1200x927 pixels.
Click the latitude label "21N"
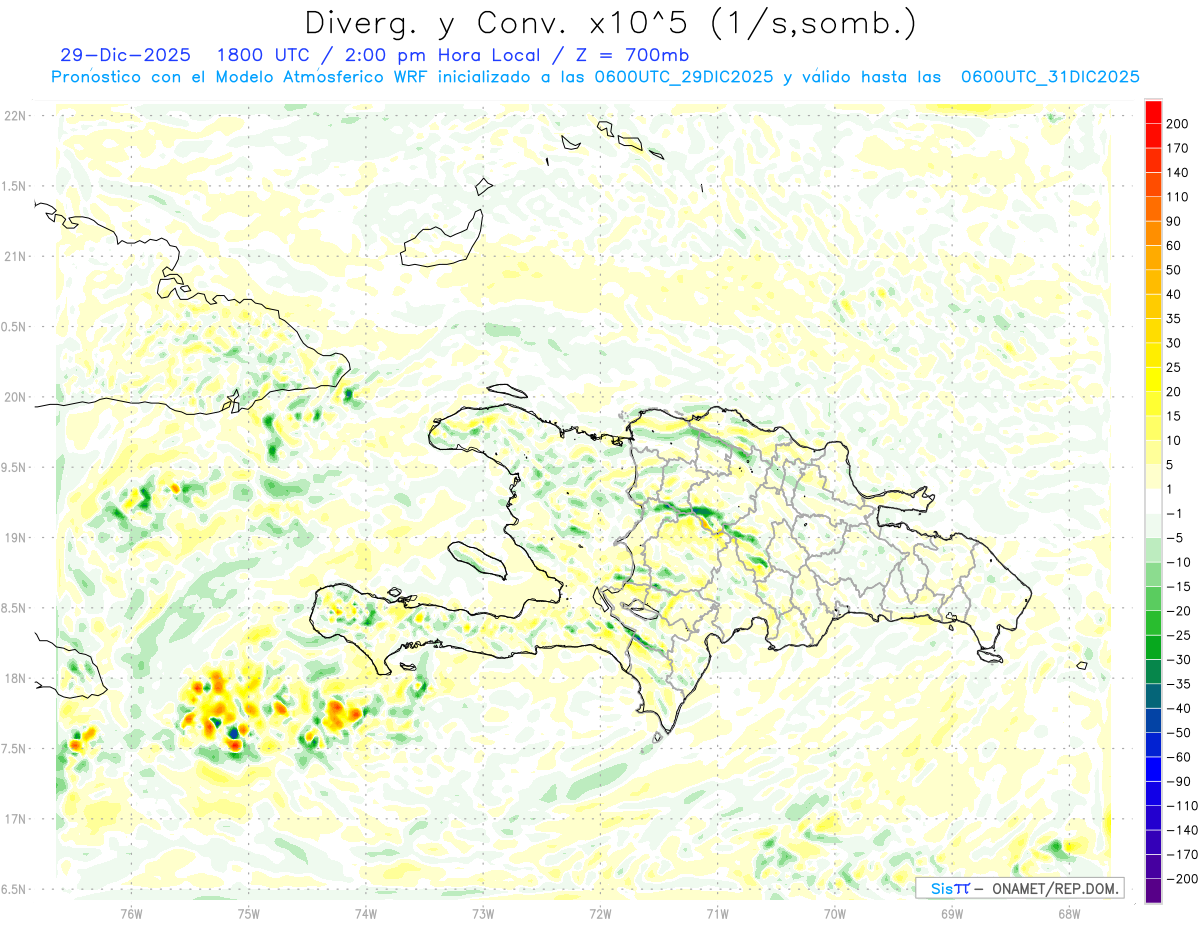(x=15, y=257)
